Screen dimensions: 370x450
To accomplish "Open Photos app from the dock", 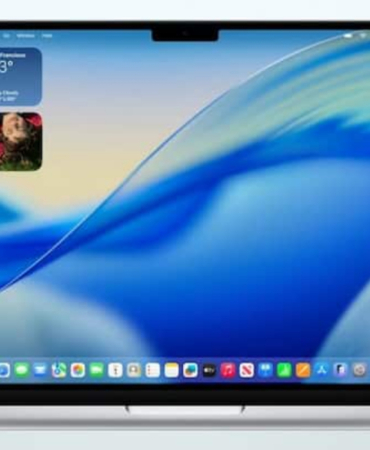I will 78,370.
